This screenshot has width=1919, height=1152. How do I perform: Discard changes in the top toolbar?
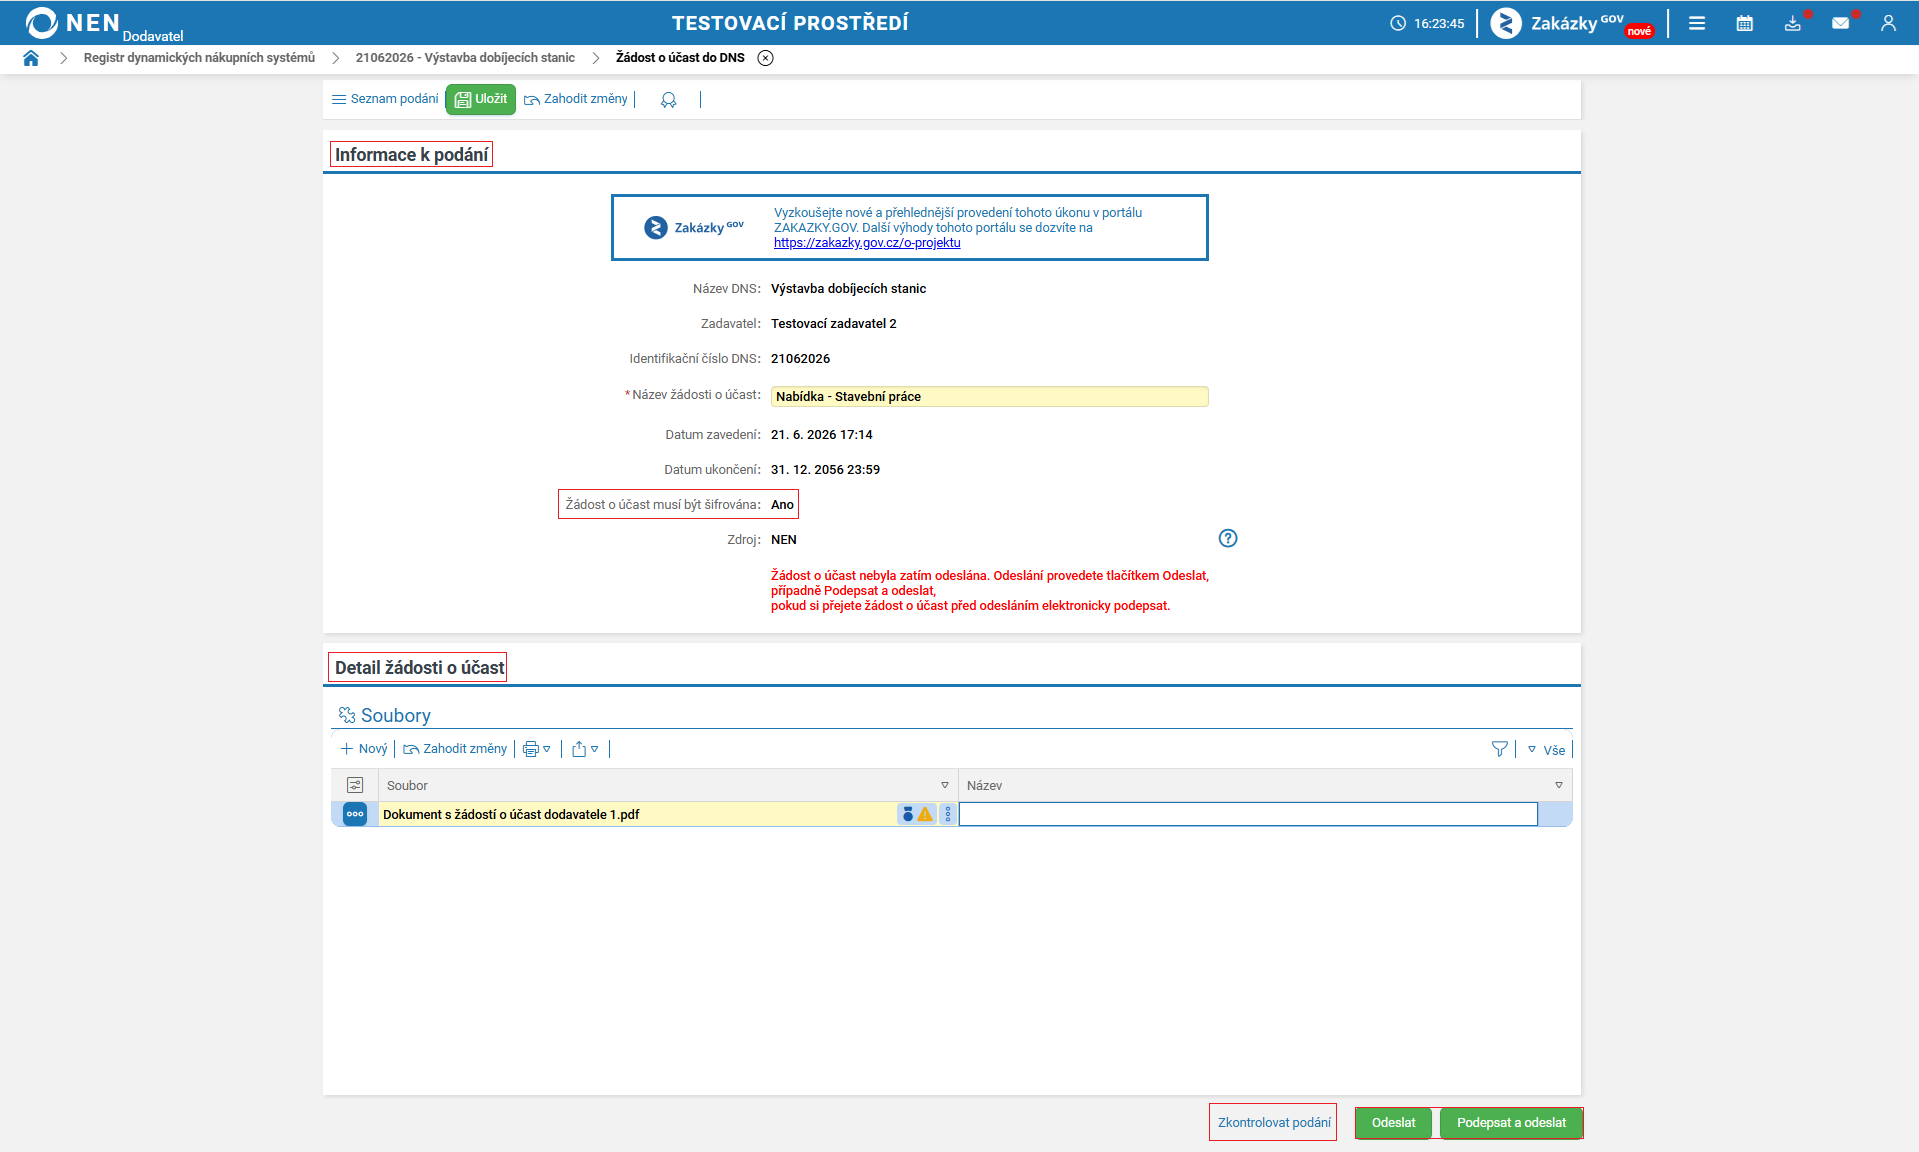pyautogui.click(x=576, y=99)
